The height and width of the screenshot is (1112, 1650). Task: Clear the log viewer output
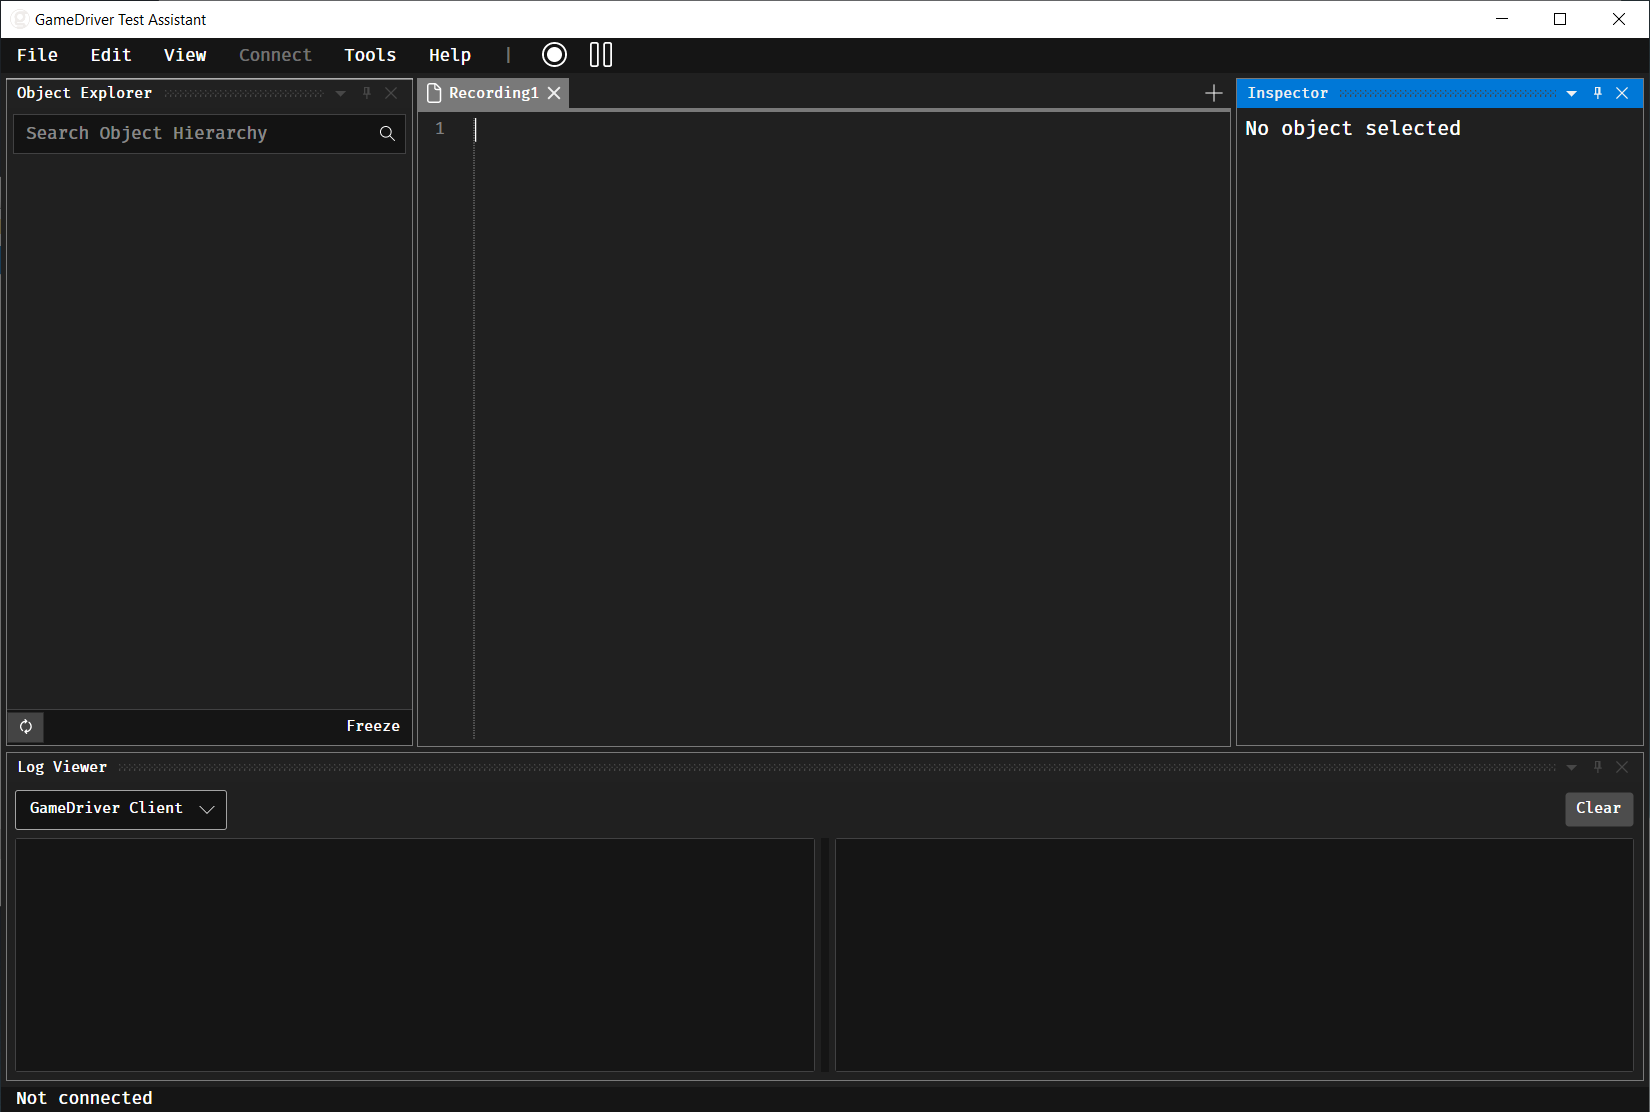[x=1598, y=808]
